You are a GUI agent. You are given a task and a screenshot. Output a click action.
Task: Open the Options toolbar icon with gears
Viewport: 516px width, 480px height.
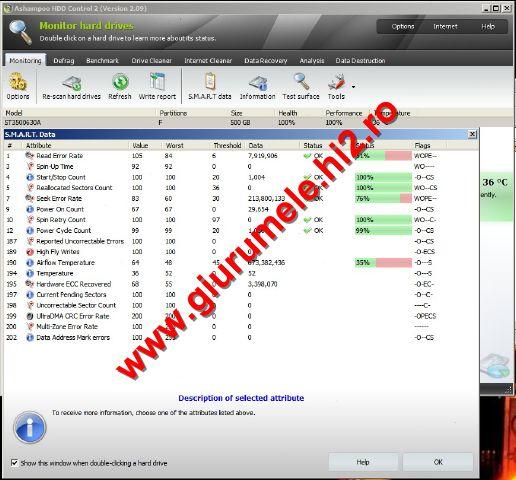pyautogui.click(x=18, y=82)
